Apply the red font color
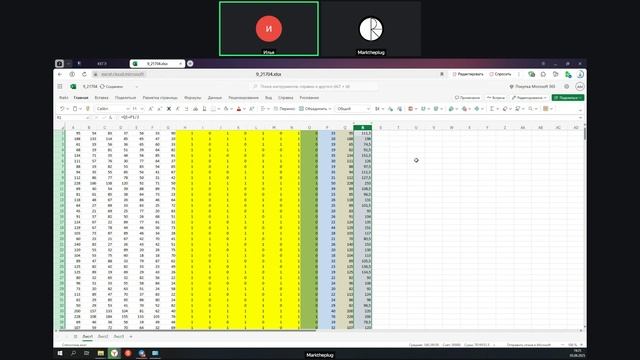Image resolution: width=640 pixels, height=360 pixels. click(x=239, y=109)
